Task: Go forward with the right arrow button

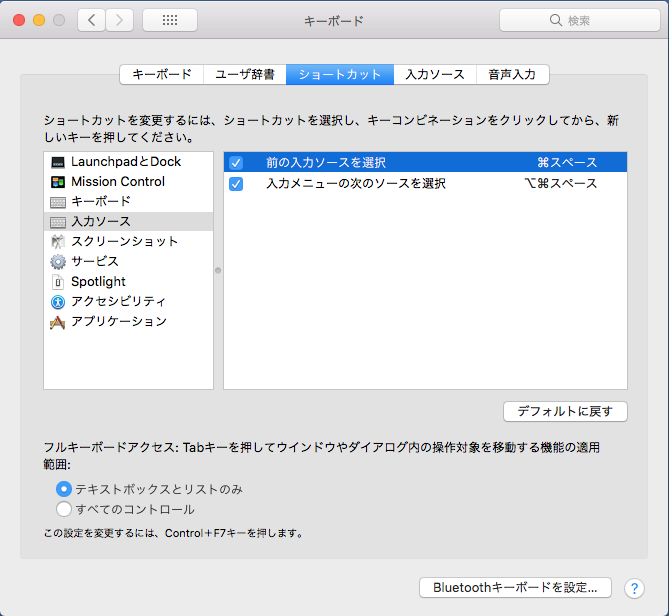Action: click(119, 20)
